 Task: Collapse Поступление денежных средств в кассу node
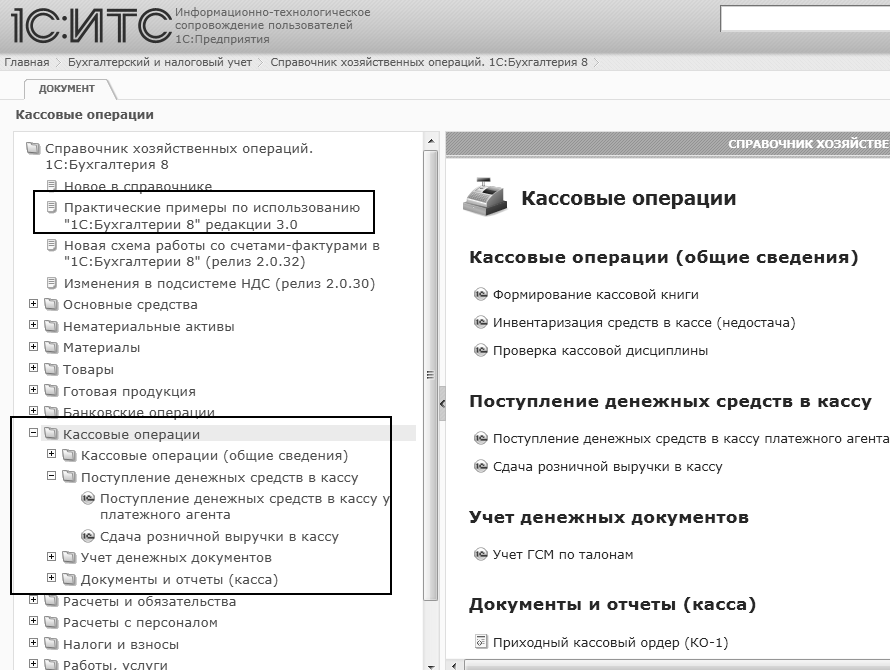click(x=52, y=476)
